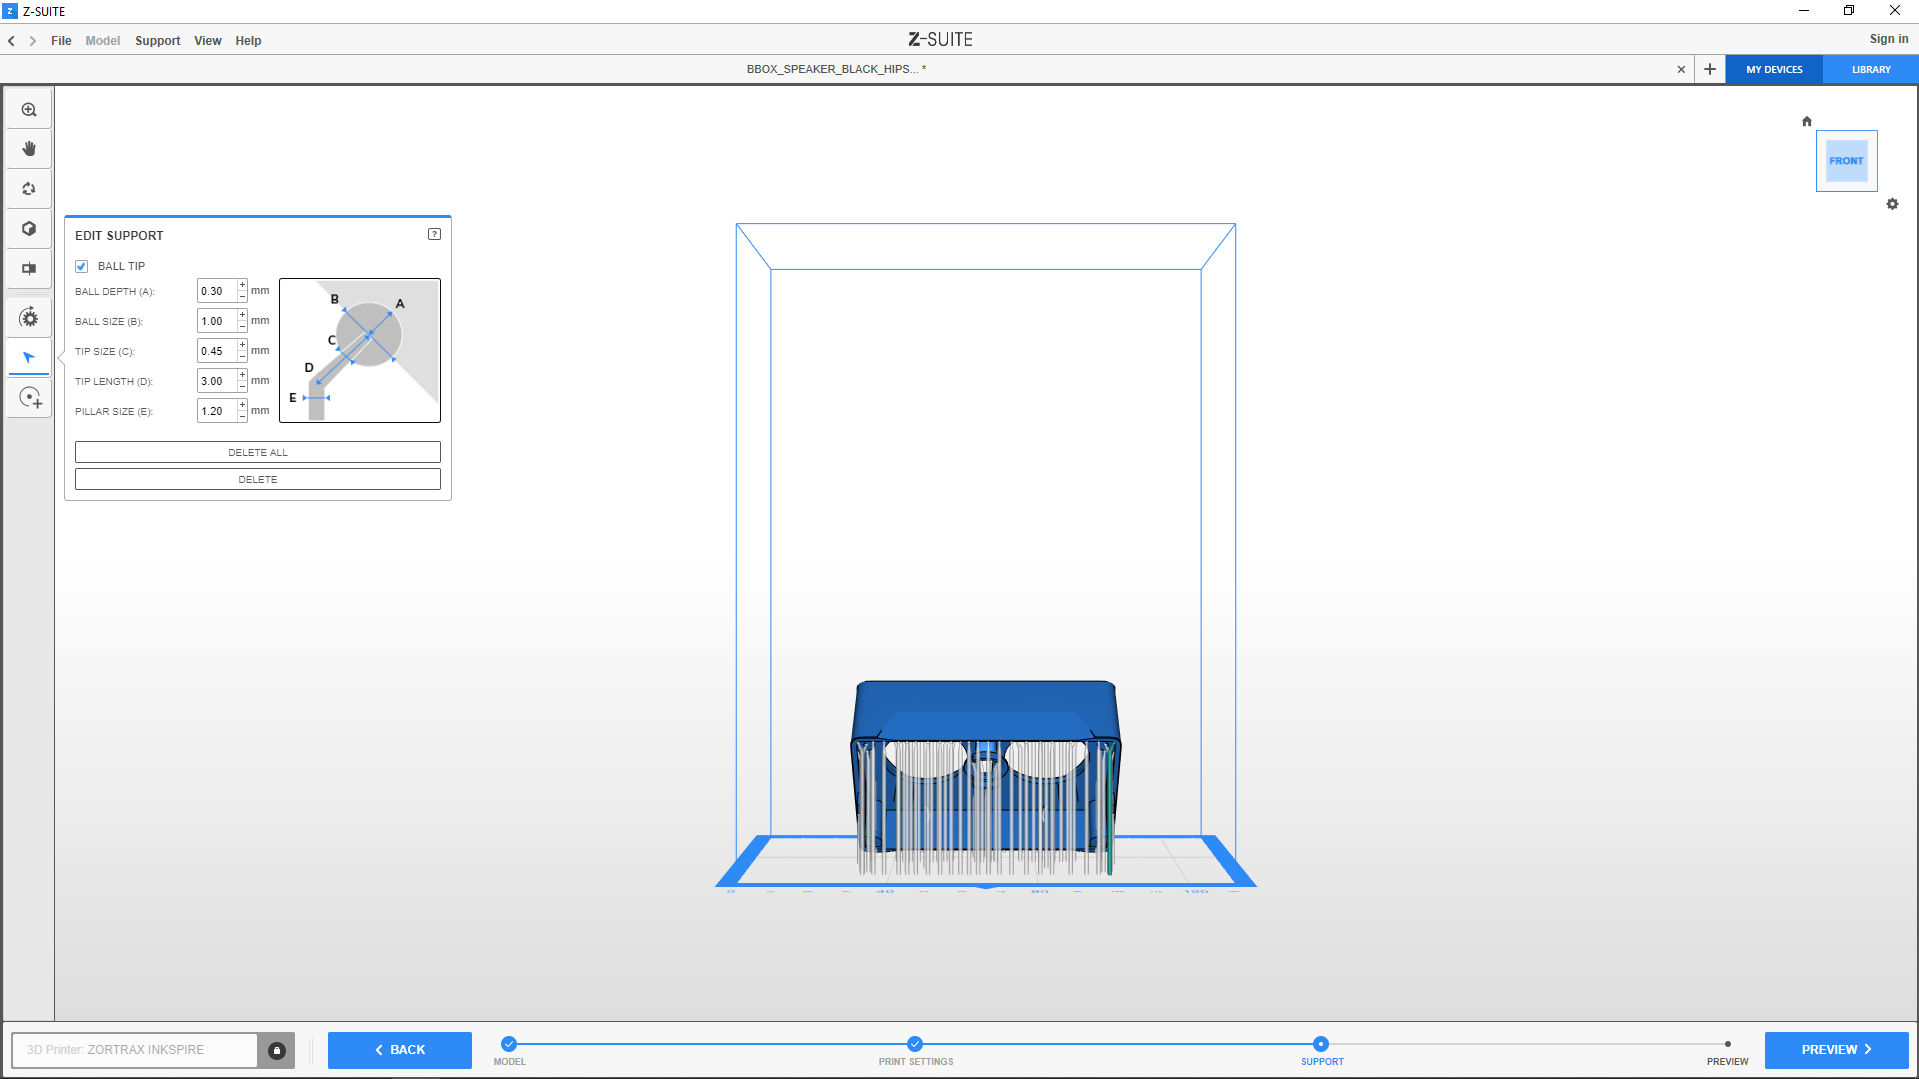Open the Support menu
This screenshot has height=1079, width=1919.
coord(157,41)
